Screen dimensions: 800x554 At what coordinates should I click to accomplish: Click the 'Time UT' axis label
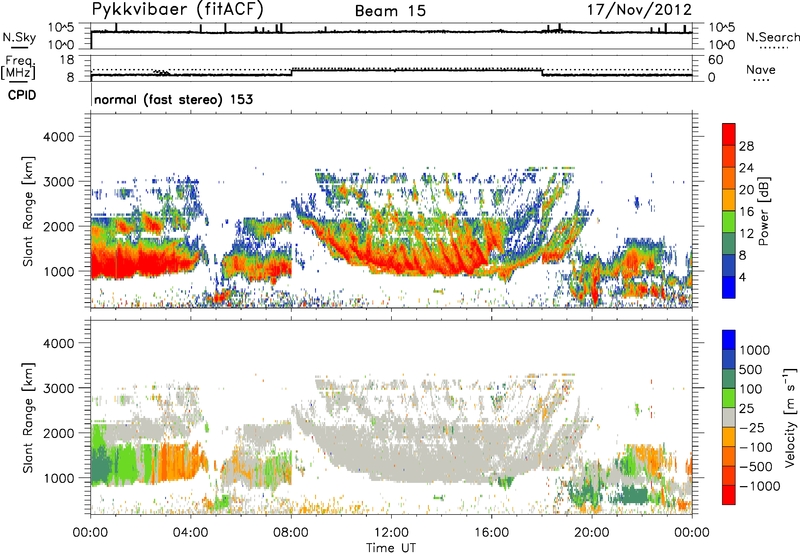click(391, 548)
